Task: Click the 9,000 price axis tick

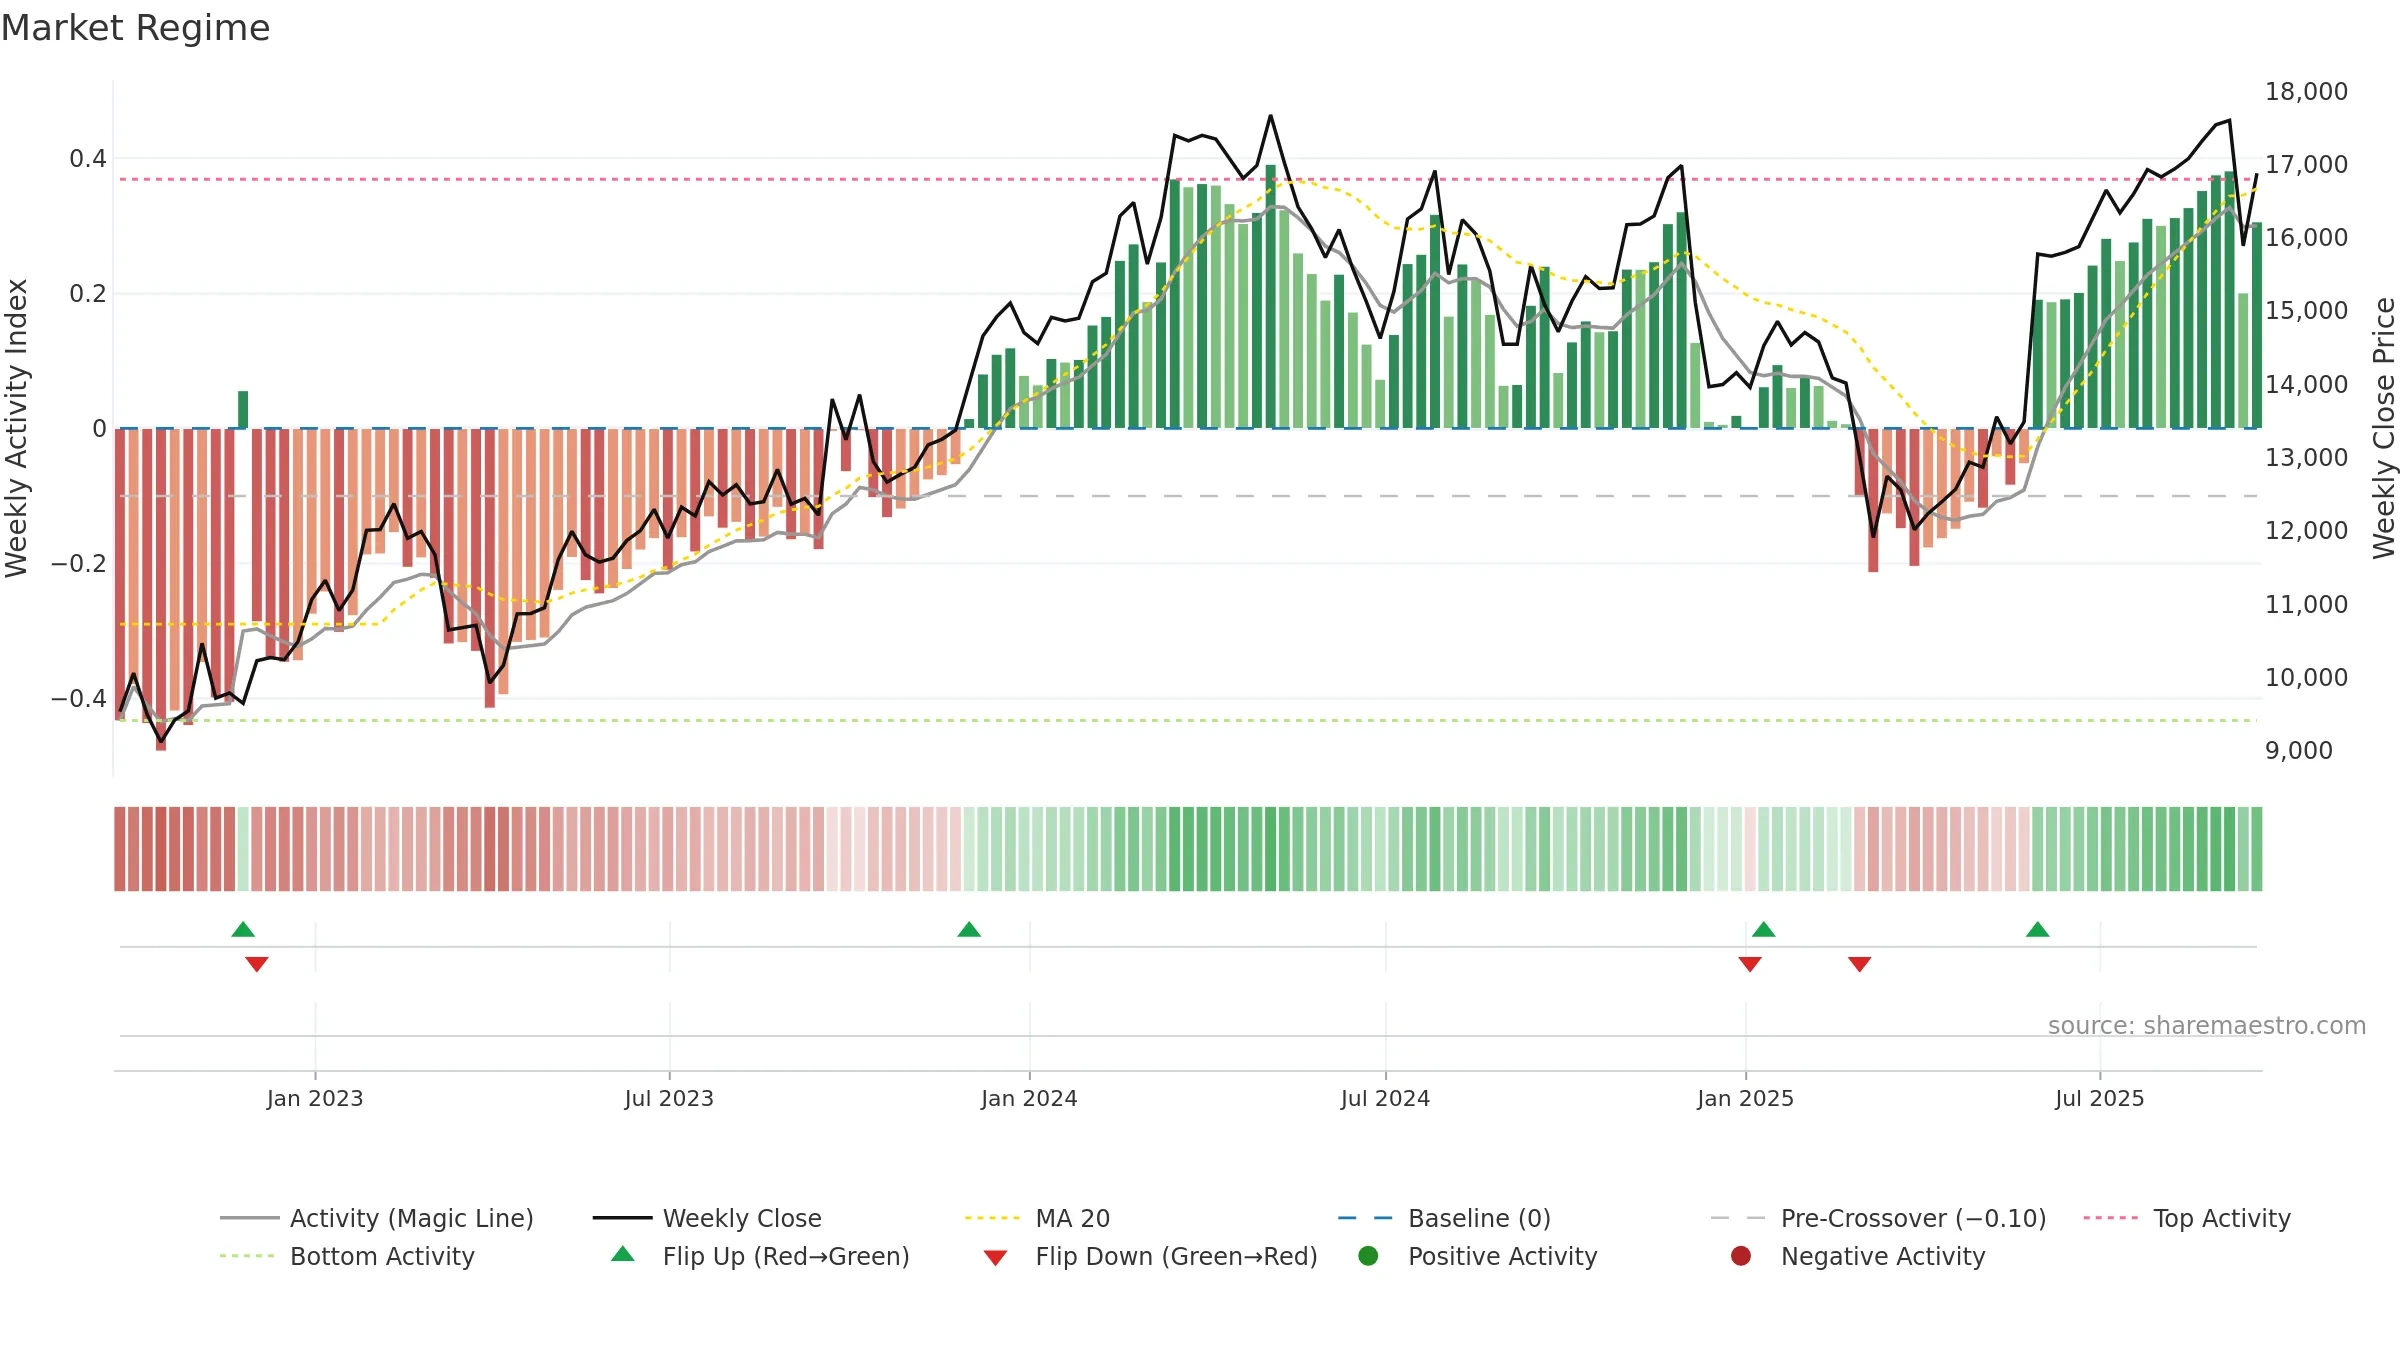Action: (2299, 751)
